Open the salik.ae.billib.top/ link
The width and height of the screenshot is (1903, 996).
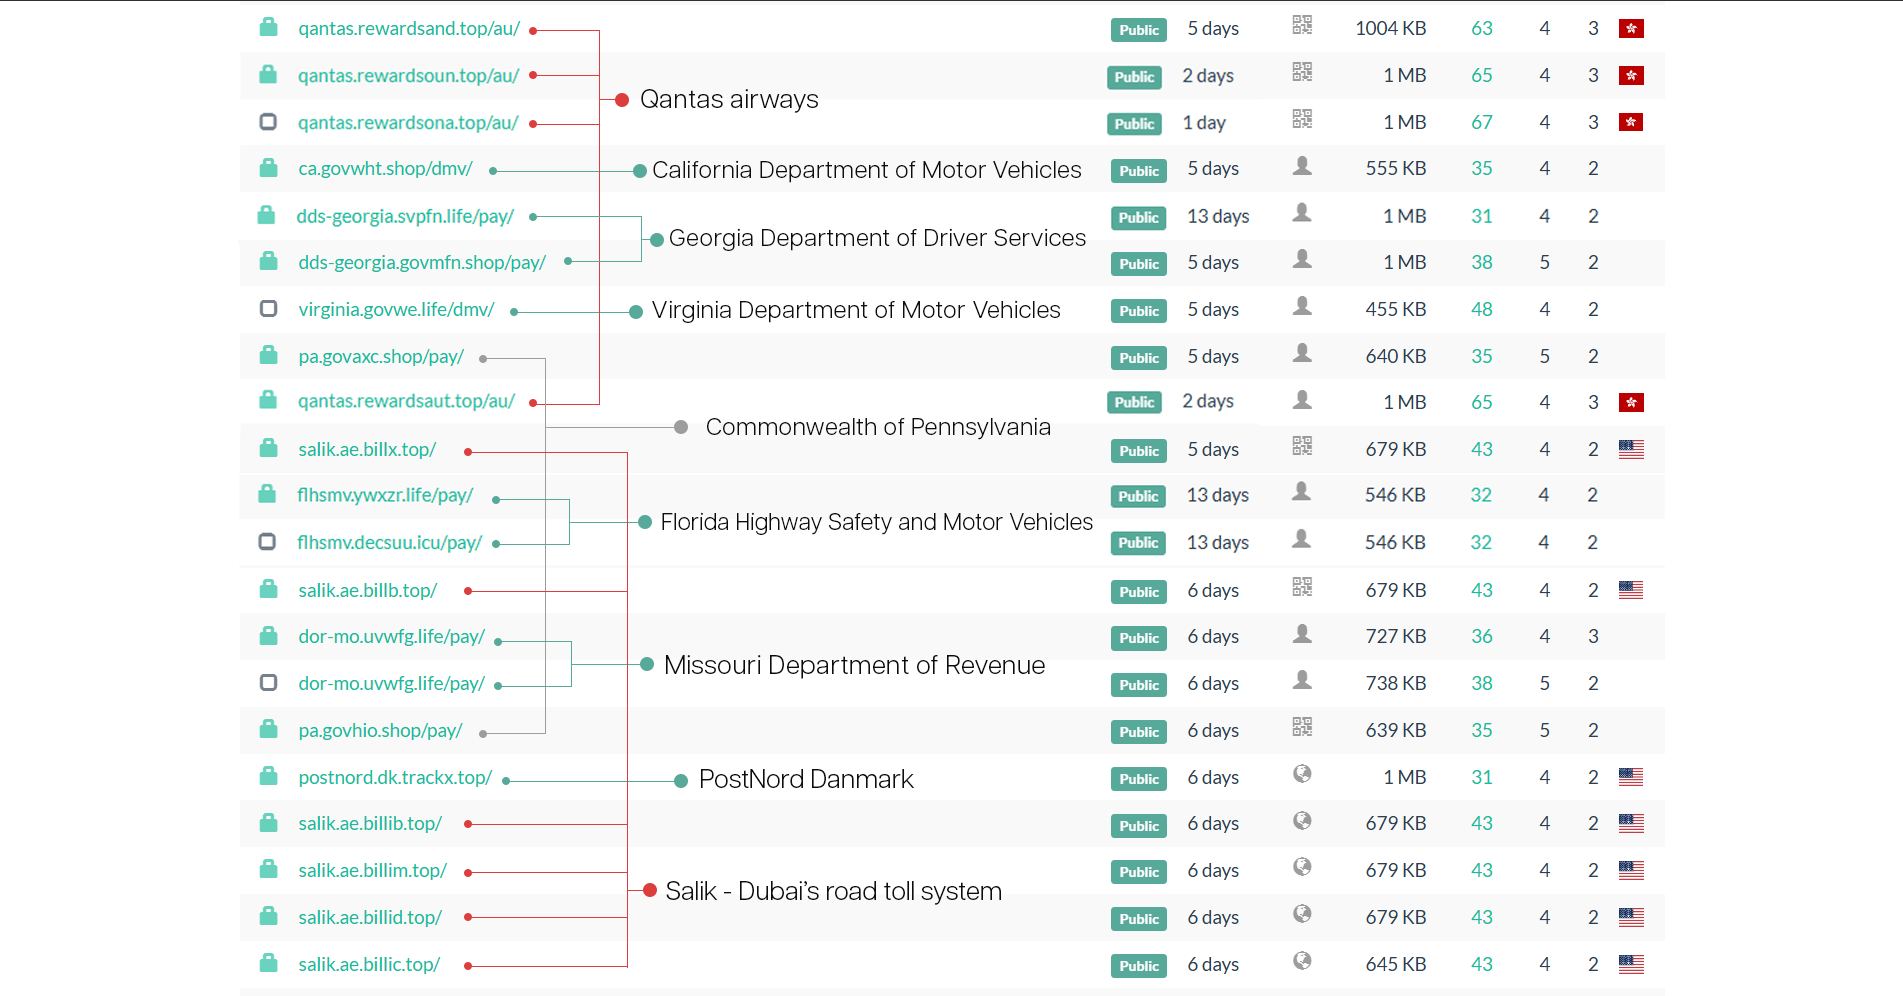370,823
